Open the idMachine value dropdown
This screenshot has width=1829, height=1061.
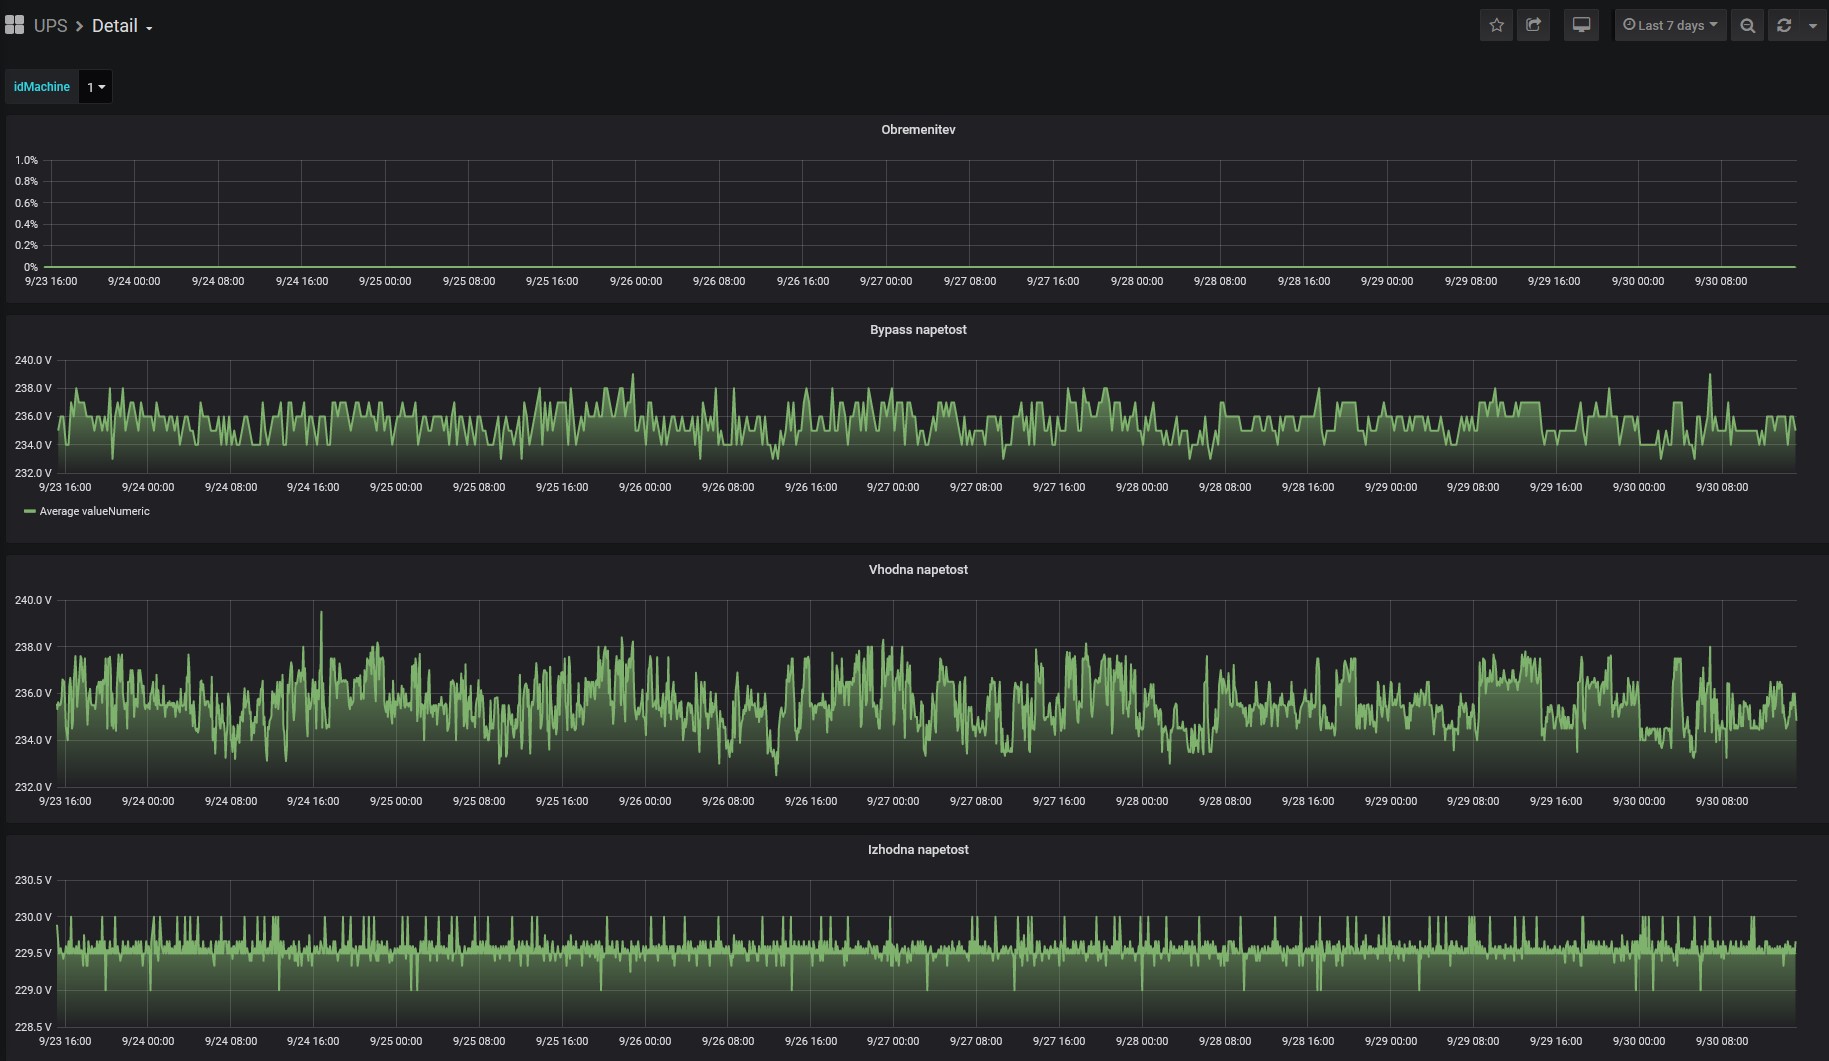click(95, 87)
